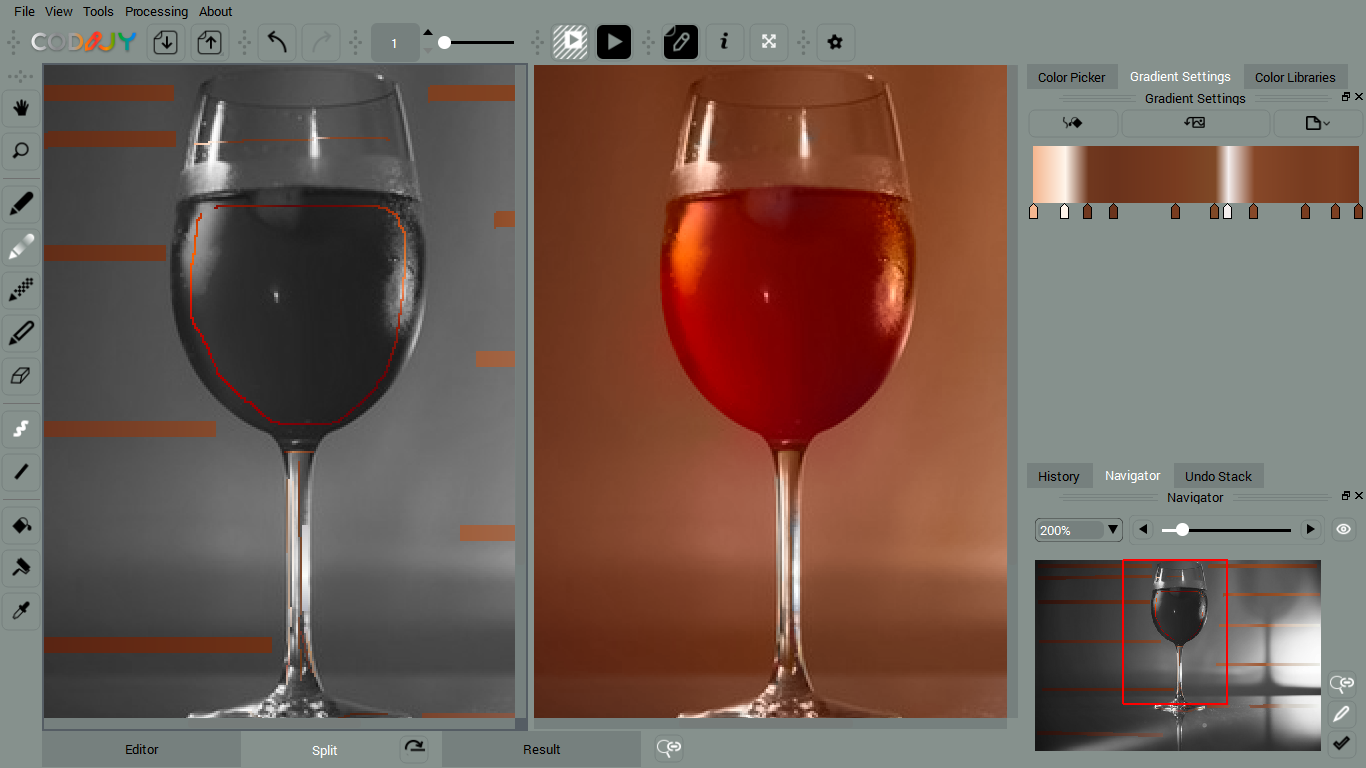Float the Navigator panel
The height and width of the screenshot is (768, 1366).
click(1346, 496)
